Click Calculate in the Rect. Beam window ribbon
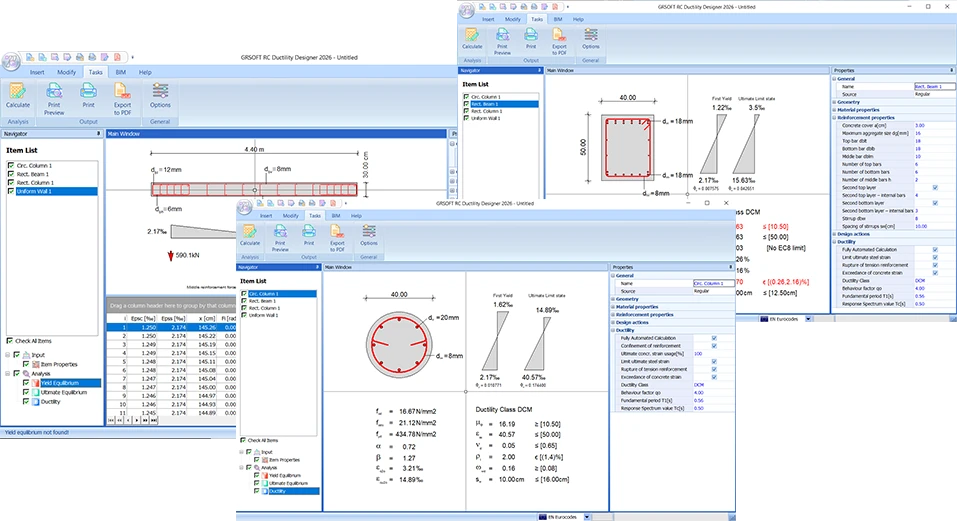This screenshot has width=957, height=521. pos(472,41)
